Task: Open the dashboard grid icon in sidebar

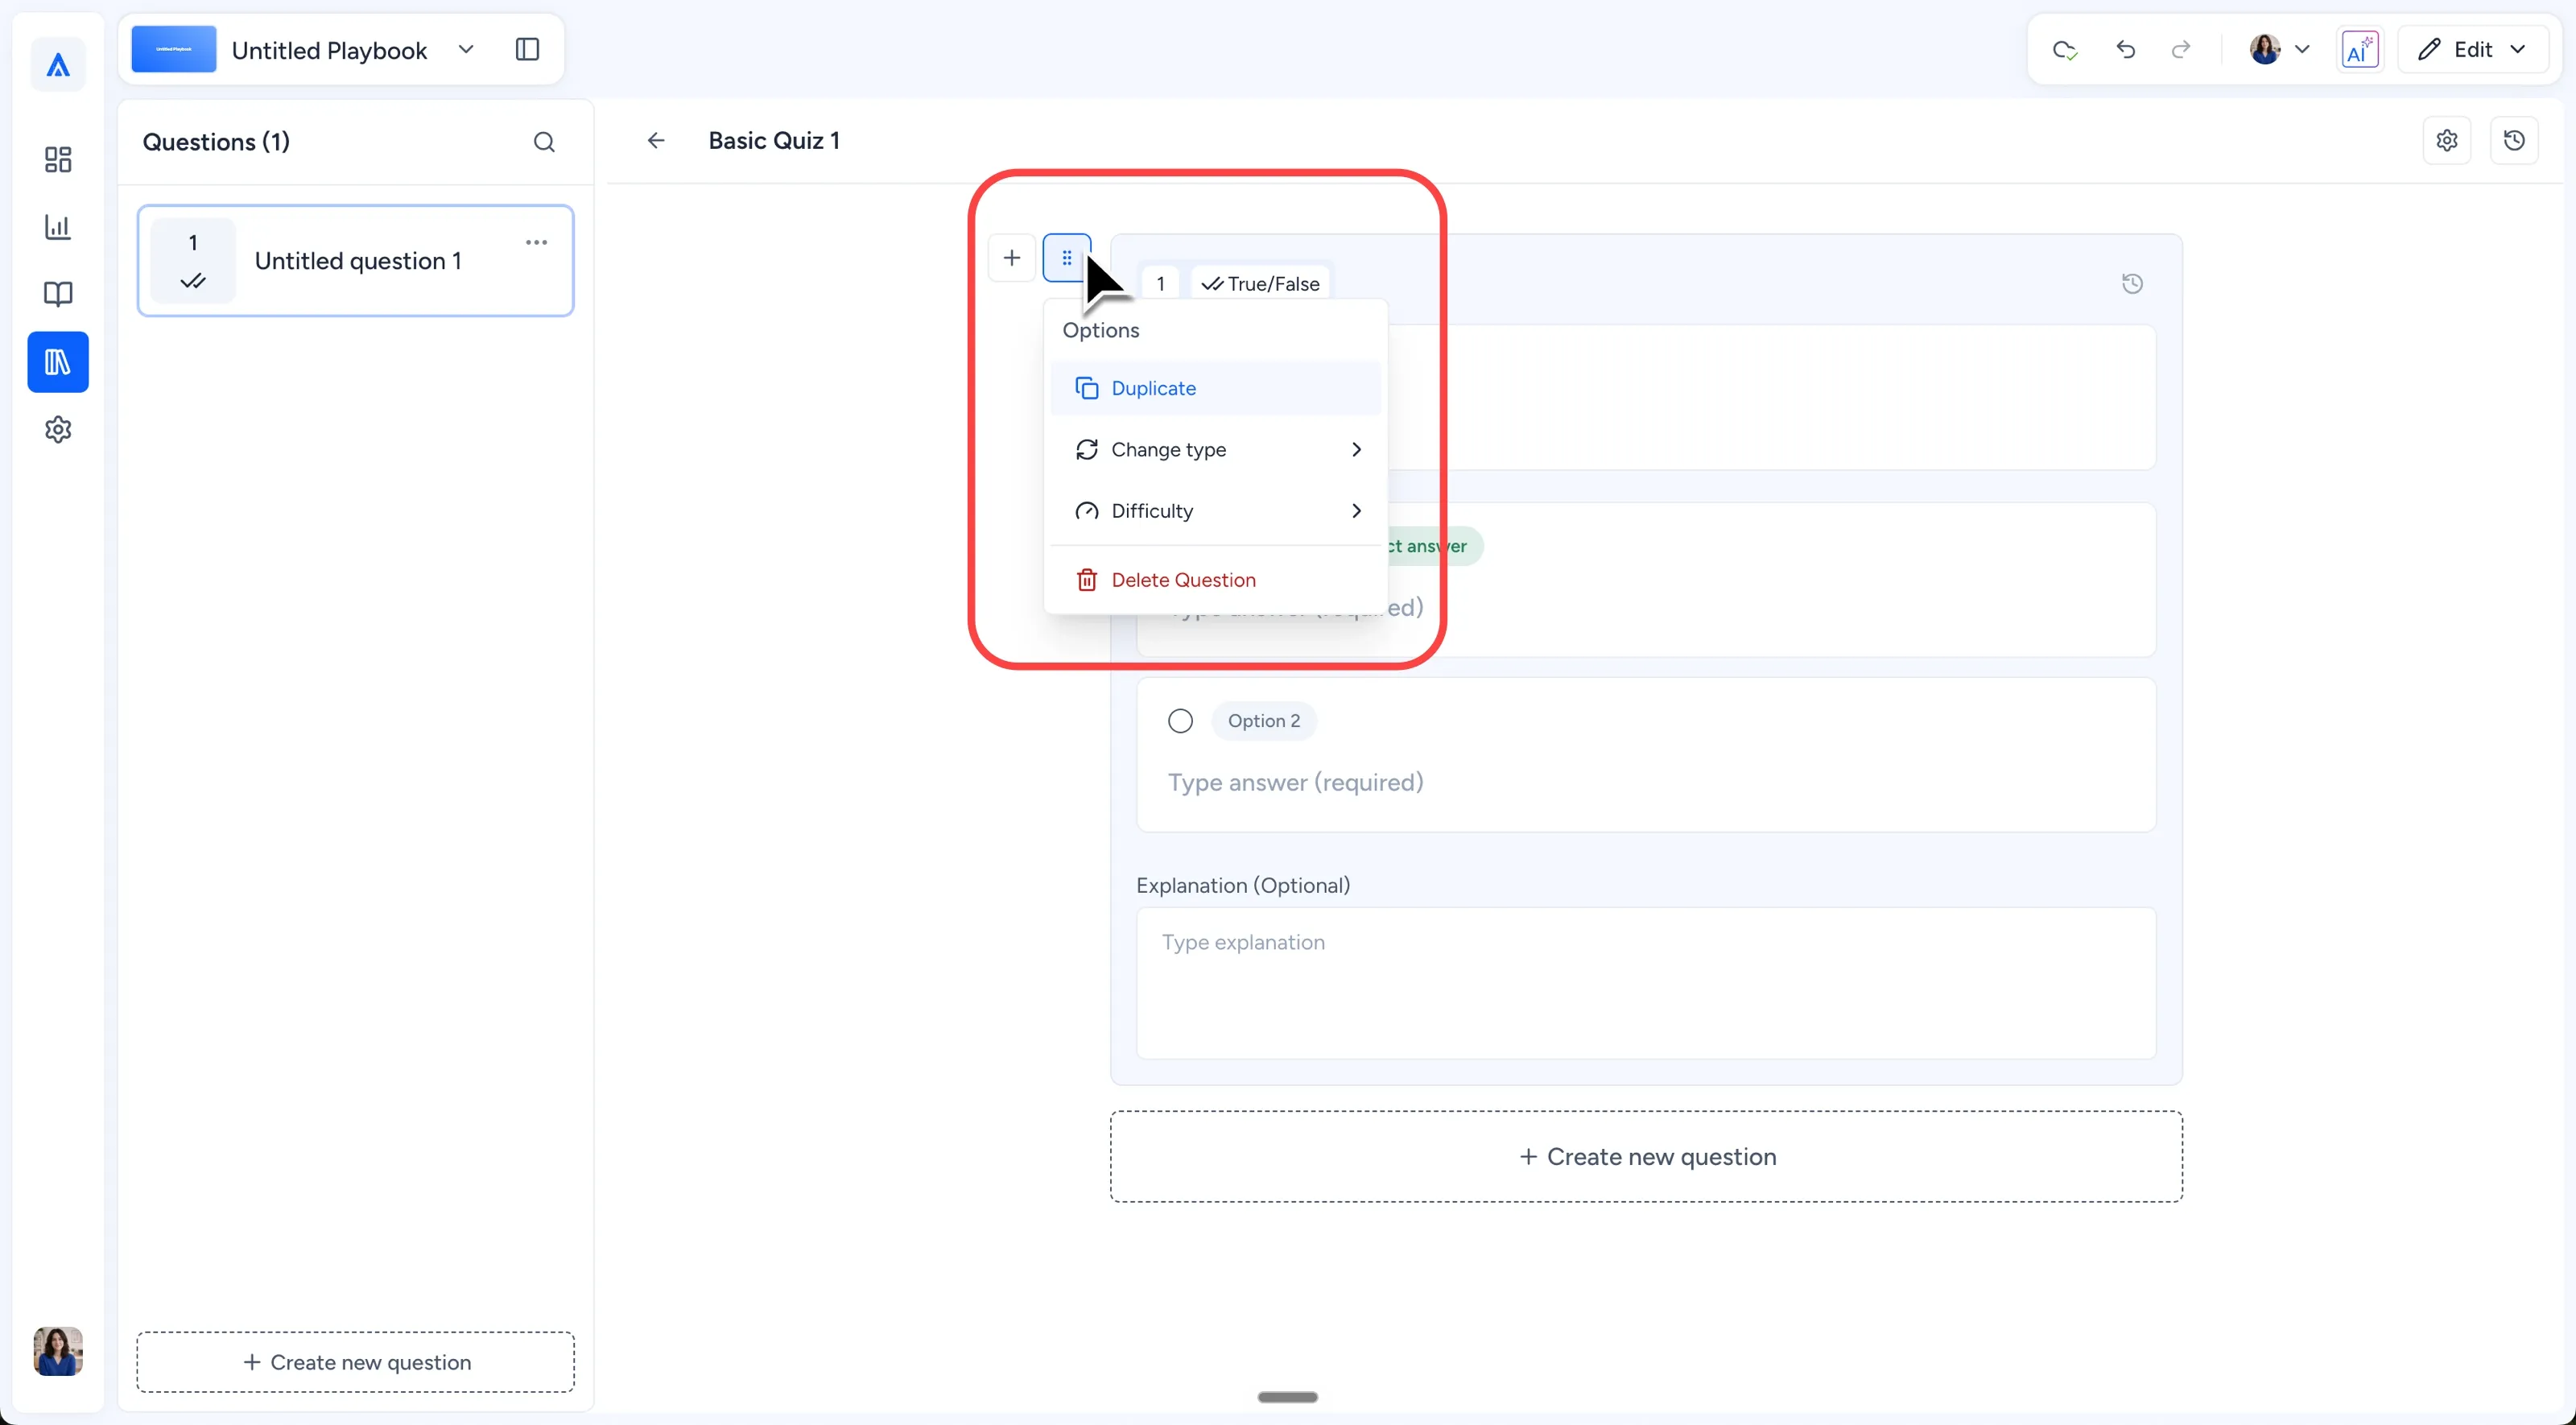Action: click(58, 159)
